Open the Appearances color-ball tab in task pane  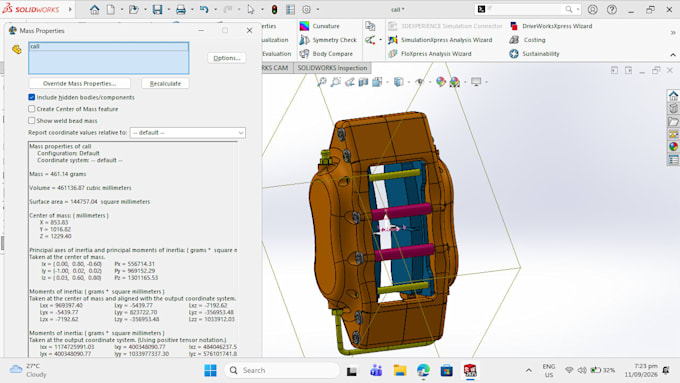pos(673,147)
